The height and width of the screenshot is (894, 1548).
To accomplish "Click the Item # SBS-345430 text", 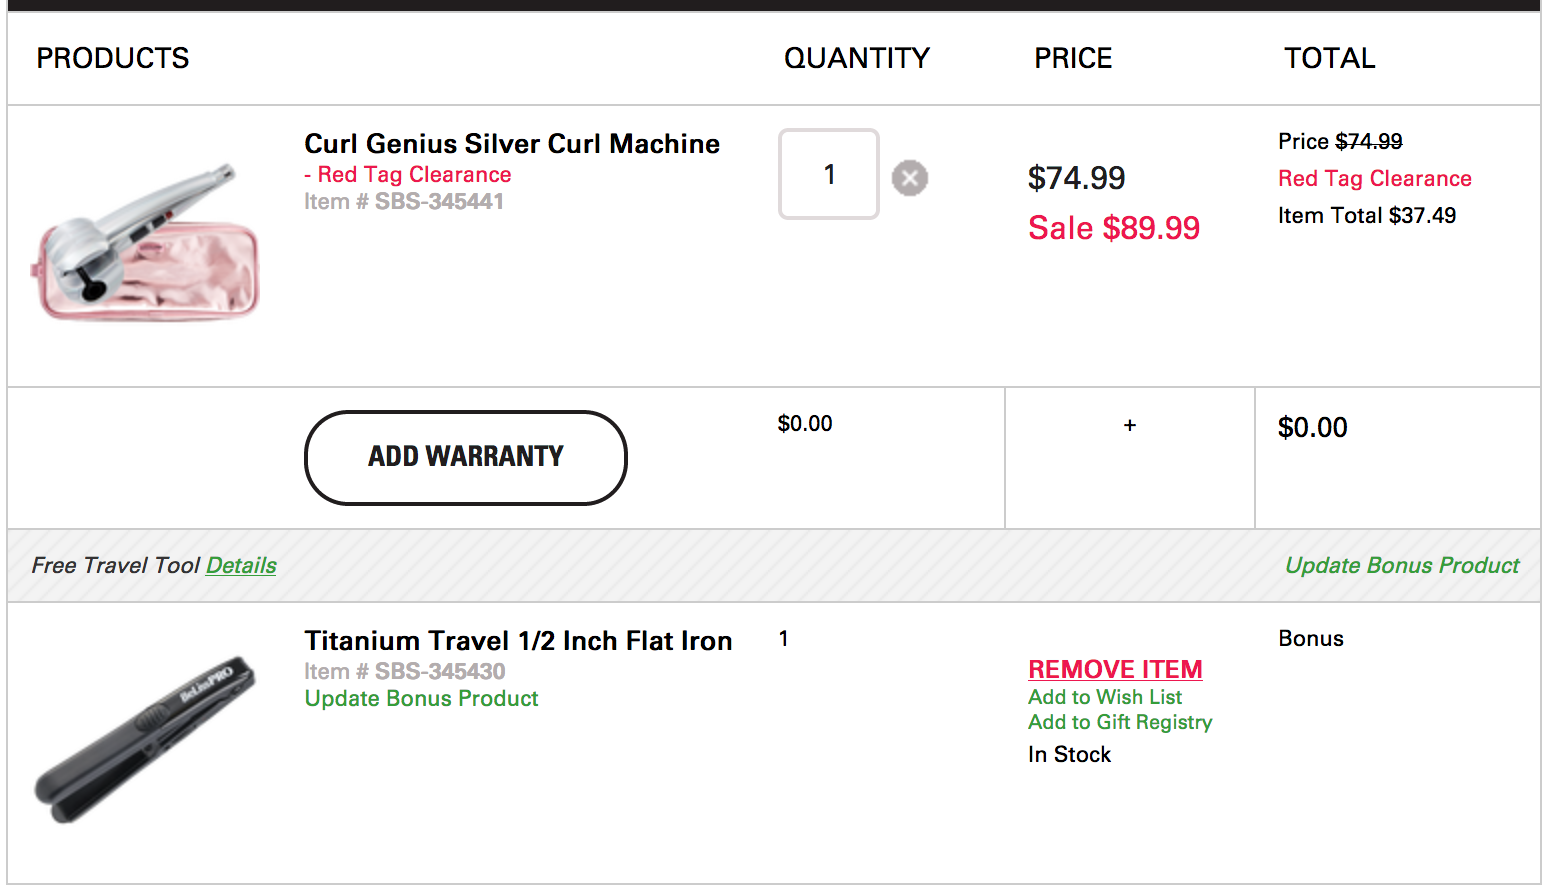I will point(405,672).
